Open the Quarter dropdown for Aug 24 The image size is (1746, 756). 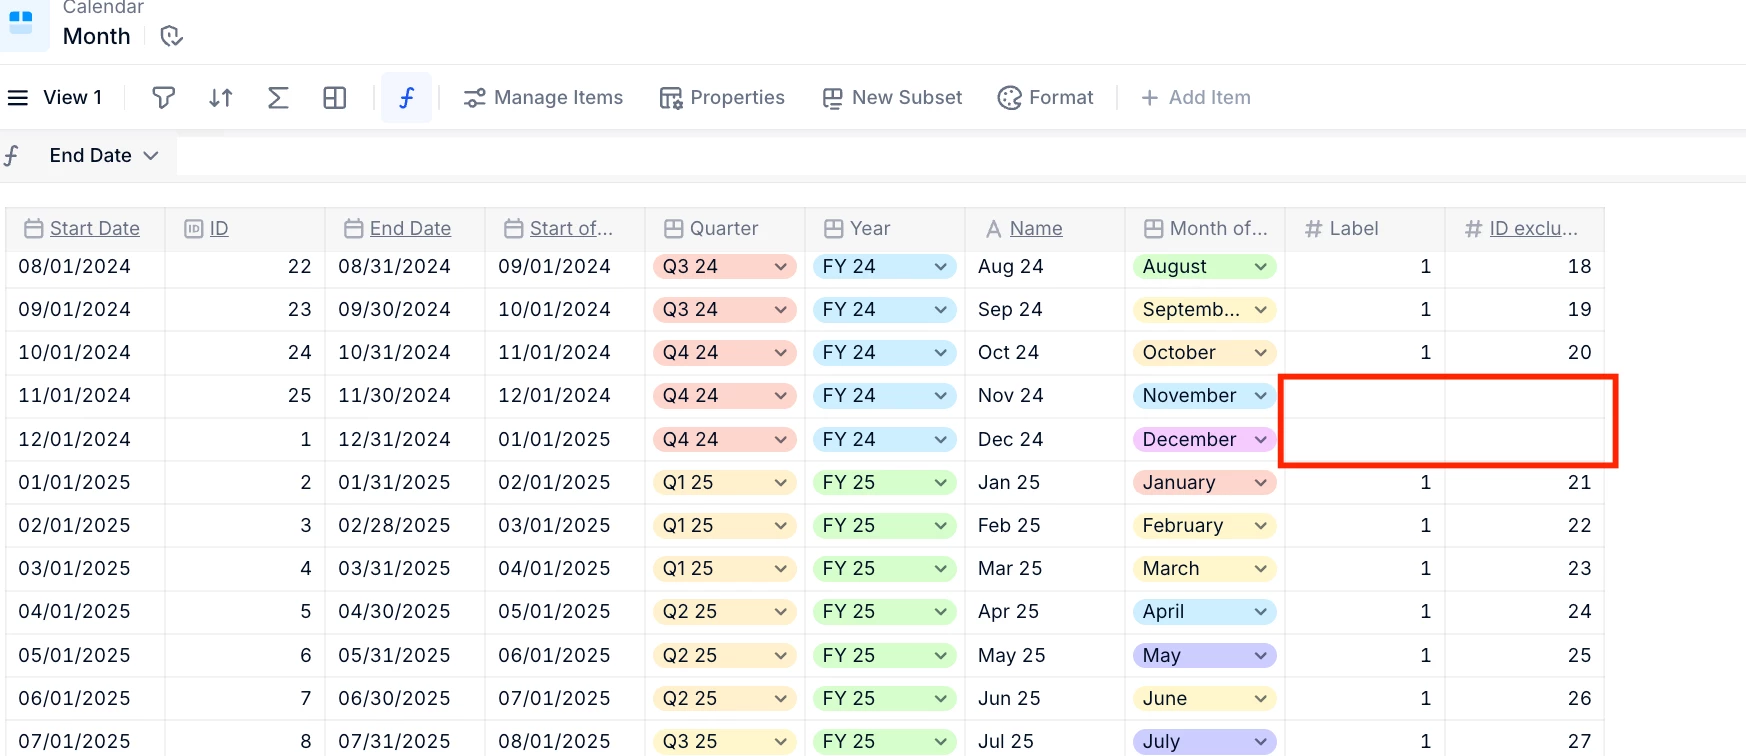point(780,267)
